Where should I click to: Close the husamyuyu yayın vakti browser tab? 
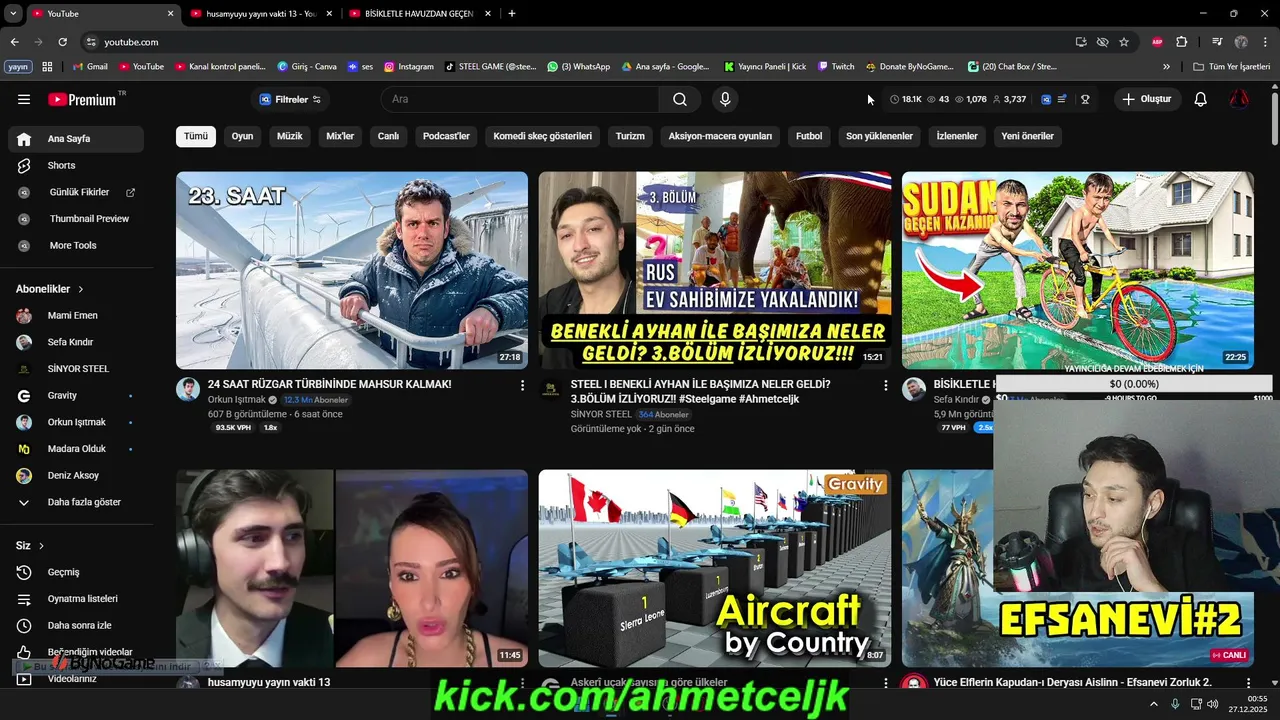[x=329, y=14]
